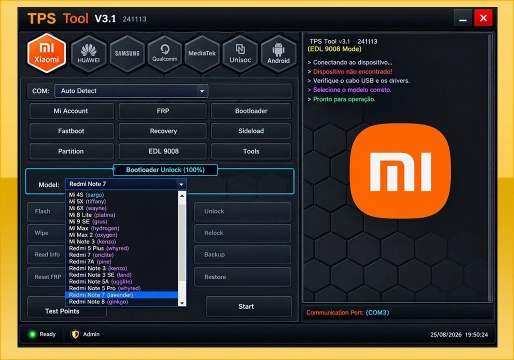Open the Sideload tab

[x=251, y=131]
